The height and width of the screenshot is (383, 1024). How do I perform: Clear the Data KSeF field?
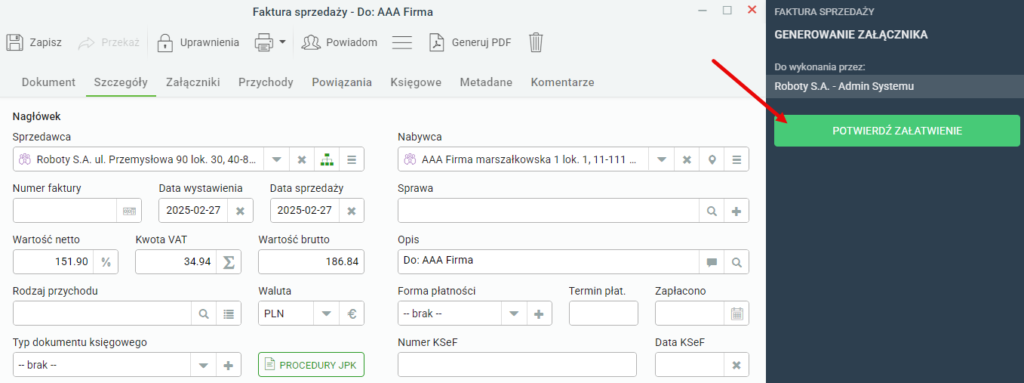tap(737, 365)
